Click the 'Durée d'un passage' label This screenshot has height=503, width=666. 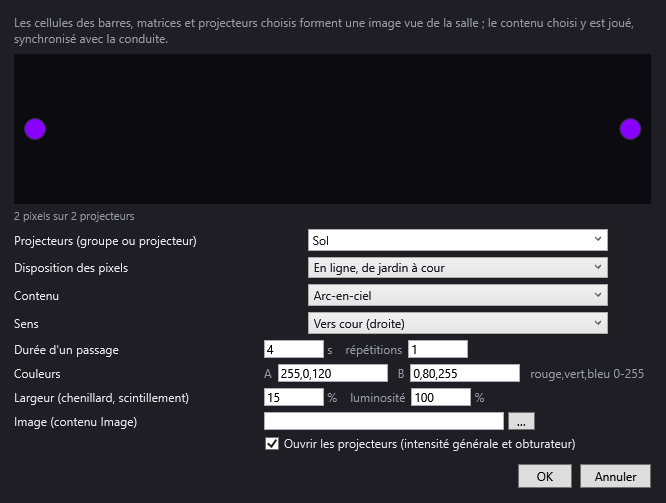point(66,350)
